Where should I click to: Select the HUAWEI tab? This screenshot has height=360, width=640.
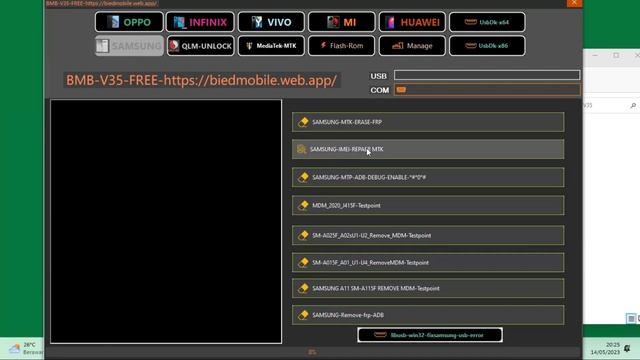[x=412, y=22]
